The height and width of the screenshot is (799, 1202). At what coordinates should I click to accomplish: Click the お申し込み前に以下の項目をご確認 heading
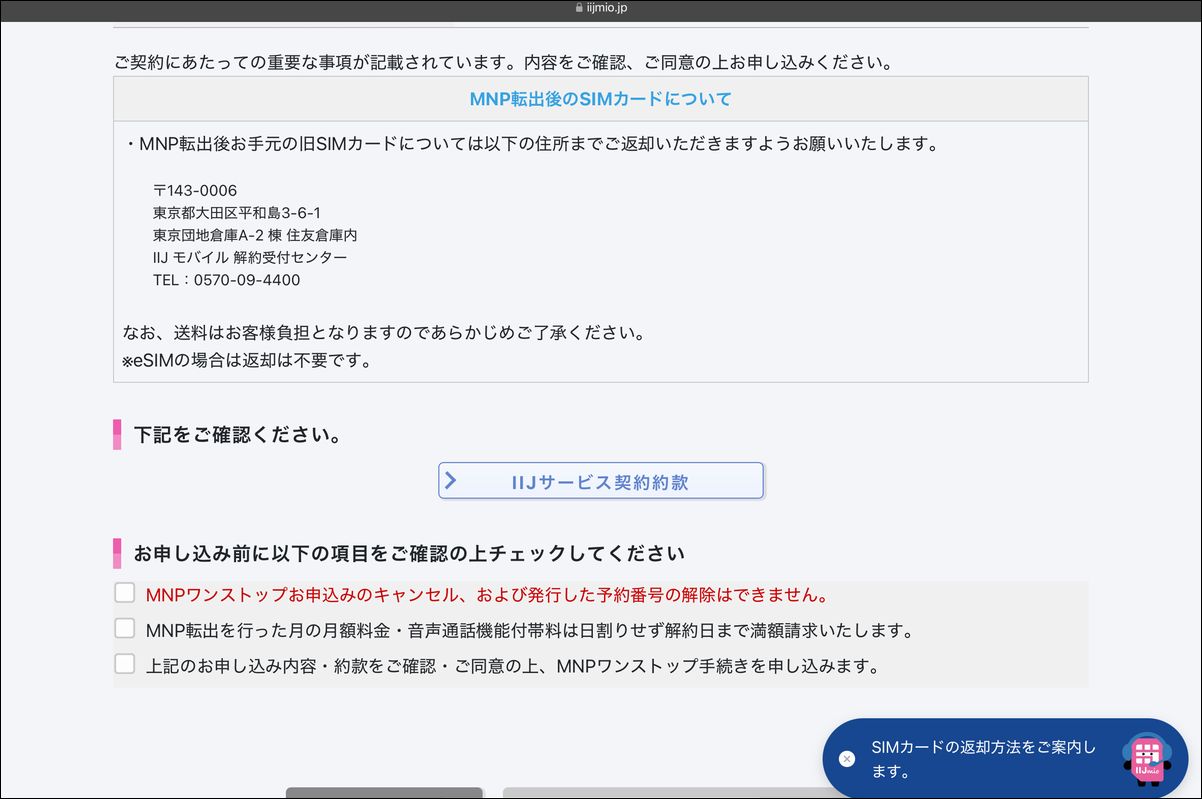pyautogui.click(x=410, y=553)
